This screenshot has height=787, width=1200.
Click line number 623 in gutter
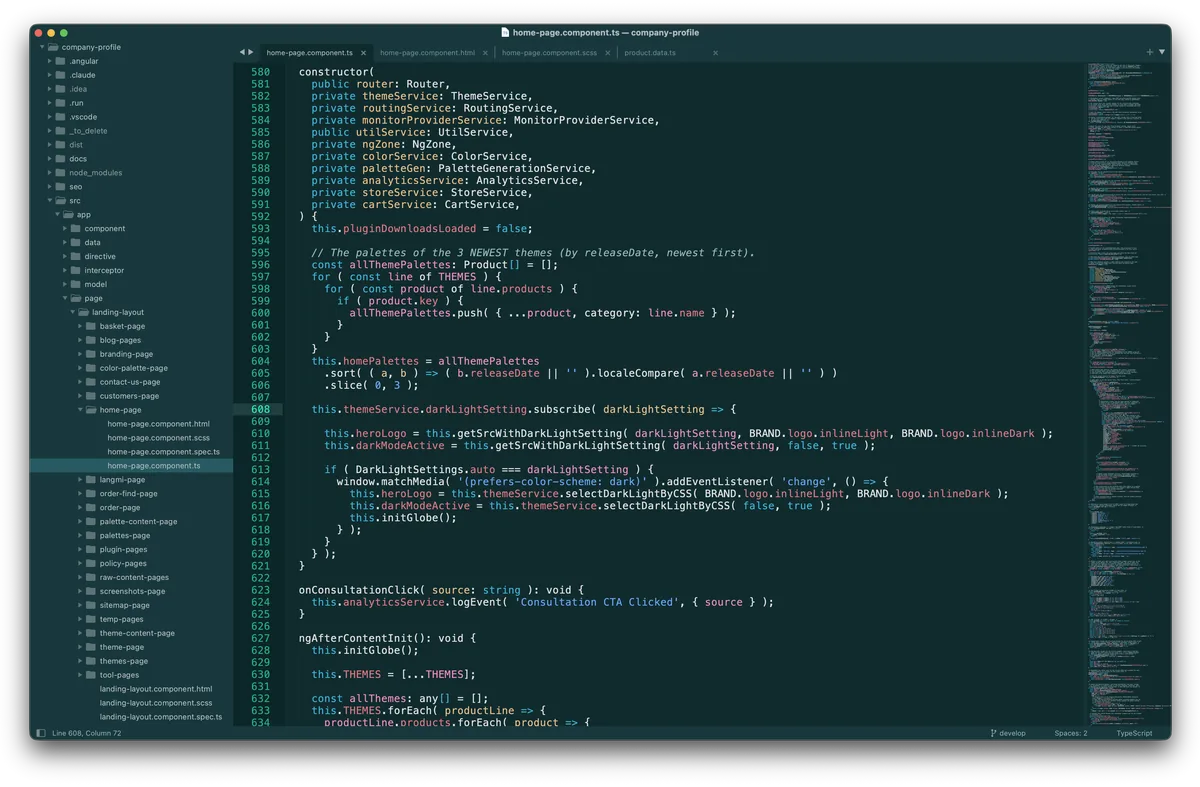(x=260, y=590)
